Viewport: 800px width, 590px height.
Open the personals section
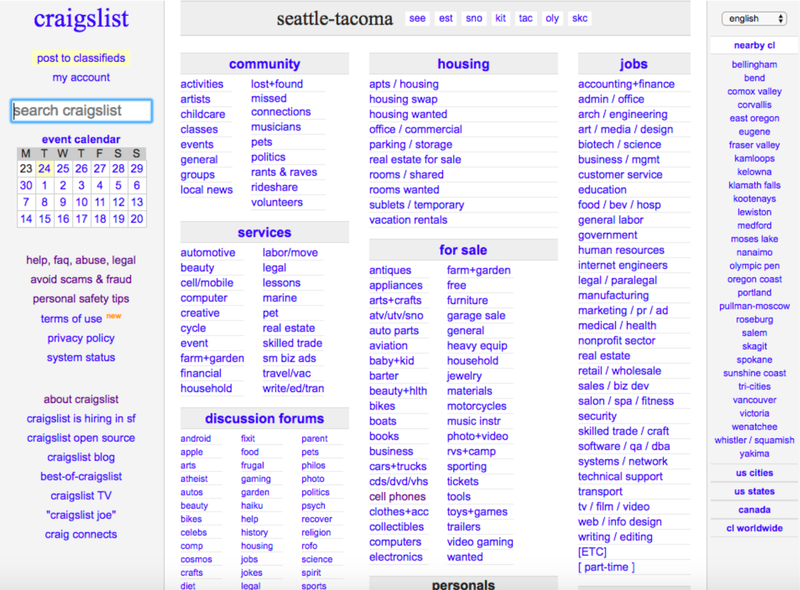pyautogui.click(x=463, y=584)
